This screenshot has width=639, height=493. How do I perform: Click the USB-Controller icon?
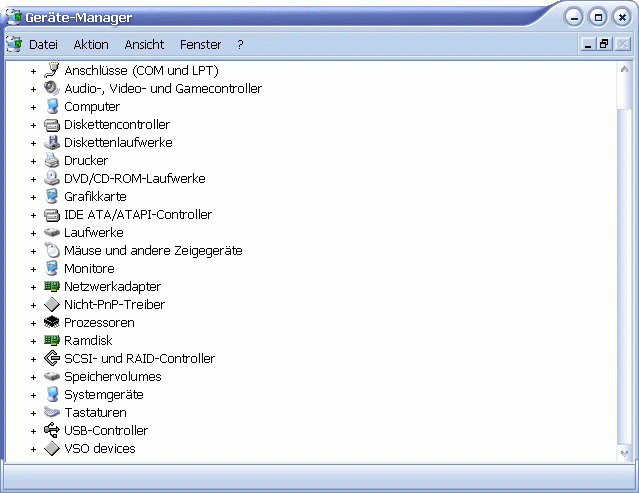pyautogui.click(x=52, y=431)
